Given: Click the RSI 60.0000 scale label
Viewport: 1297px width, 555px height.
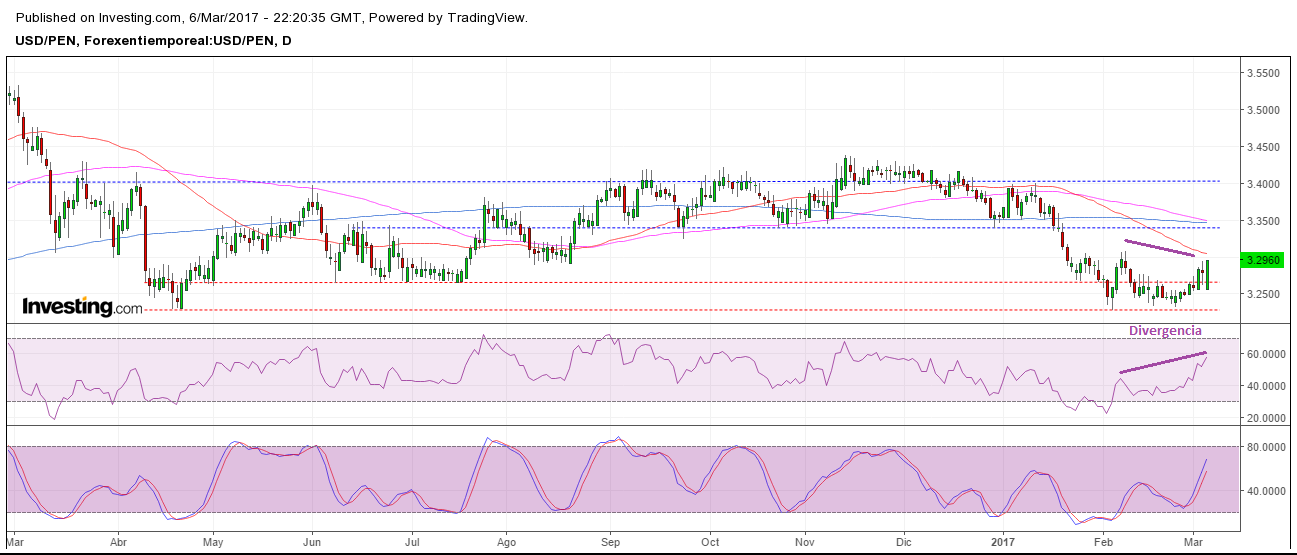Looking at the screenshot, I should (x=1264, y=354).
